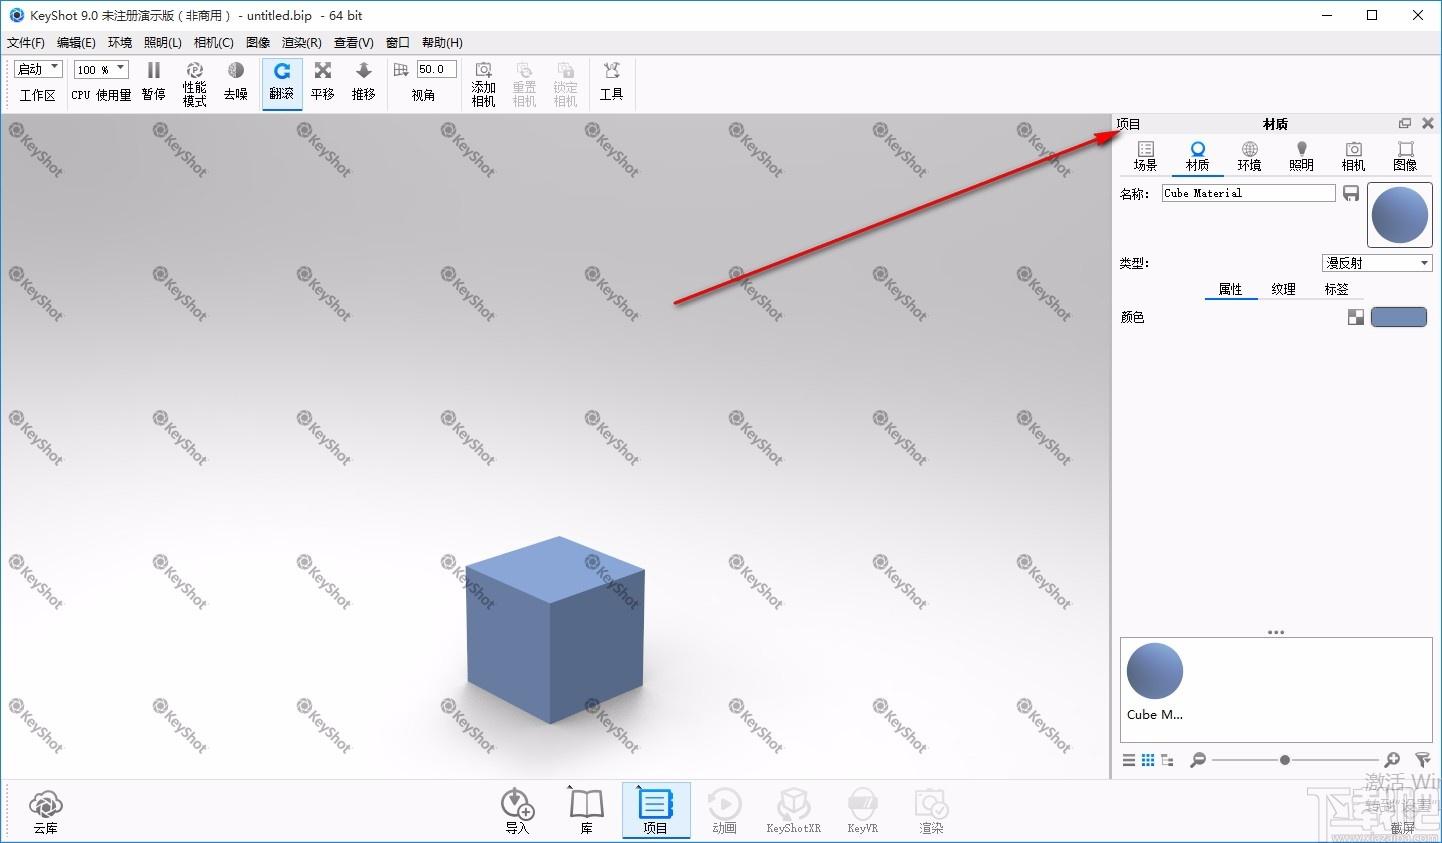Open the 动画 animation panel
This screenshot has height=843, width=1442.
pyautogui.click(x=725, y=811)
